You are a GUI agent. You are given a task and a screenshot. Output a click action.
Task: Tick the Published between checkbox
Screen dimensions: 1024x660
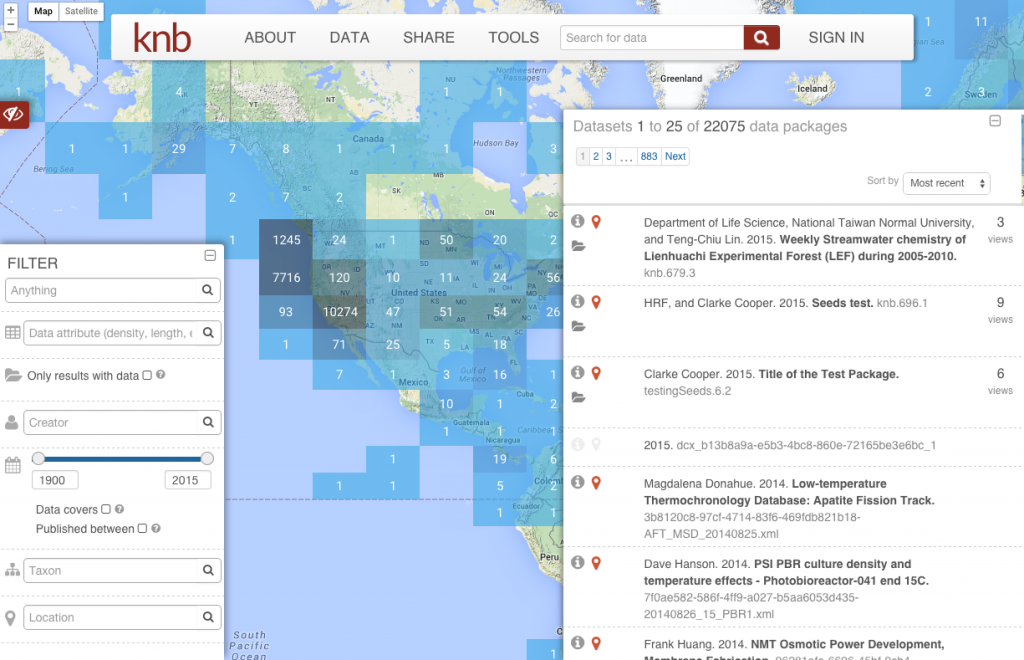tap(142, 528)
